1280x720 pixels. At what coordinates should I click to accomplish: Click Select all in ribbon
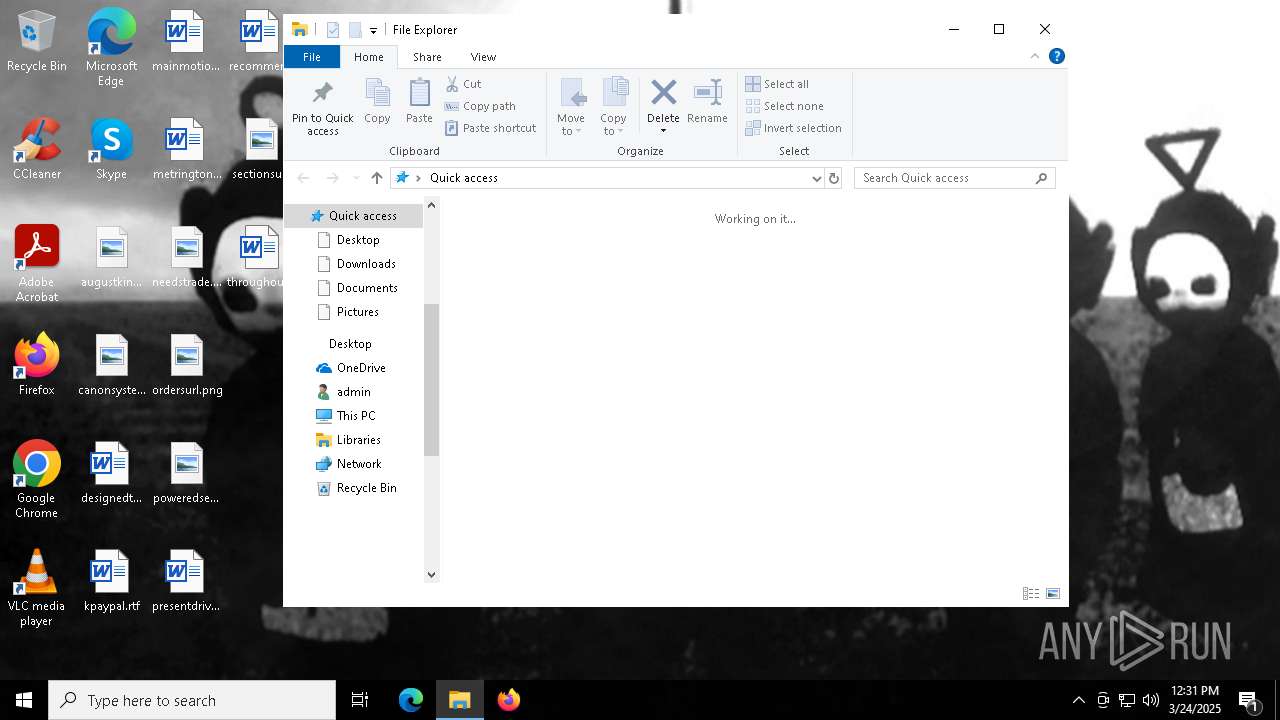pyautogui.click(x=777, y=84)
